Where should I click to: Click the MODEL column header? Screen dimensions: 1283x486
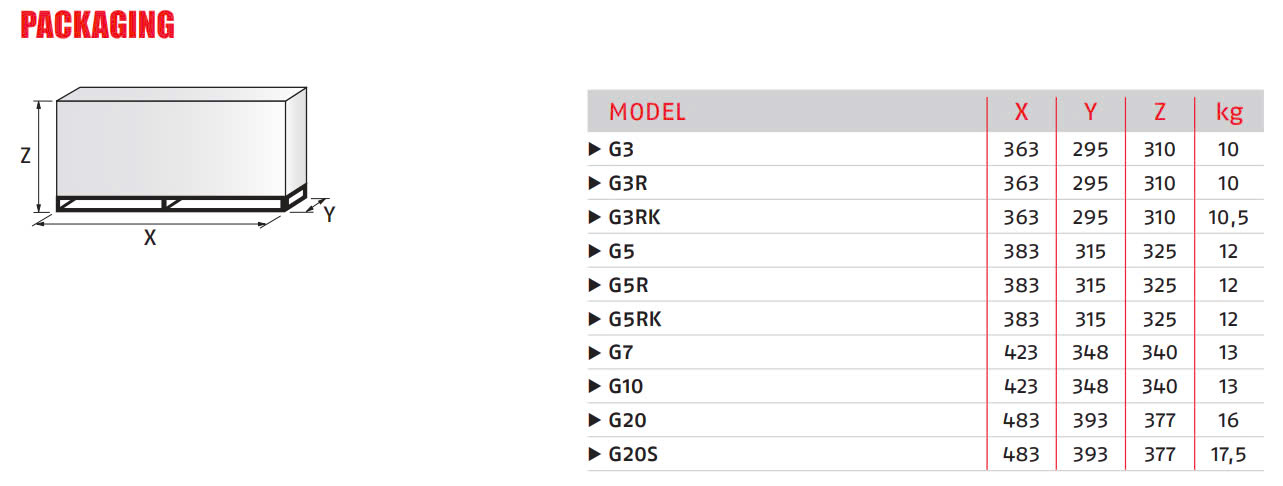(647, 112)
